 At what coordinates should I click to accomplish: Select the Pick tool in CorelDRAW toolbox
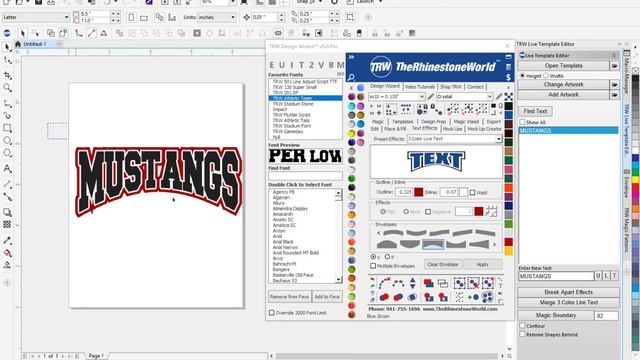(7, 47)
